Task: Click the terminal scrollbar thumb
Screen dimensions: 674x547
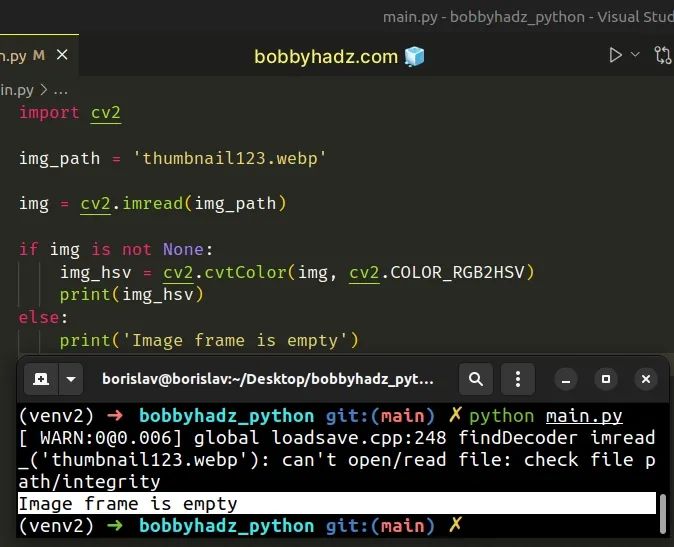Action: point(663,513)
